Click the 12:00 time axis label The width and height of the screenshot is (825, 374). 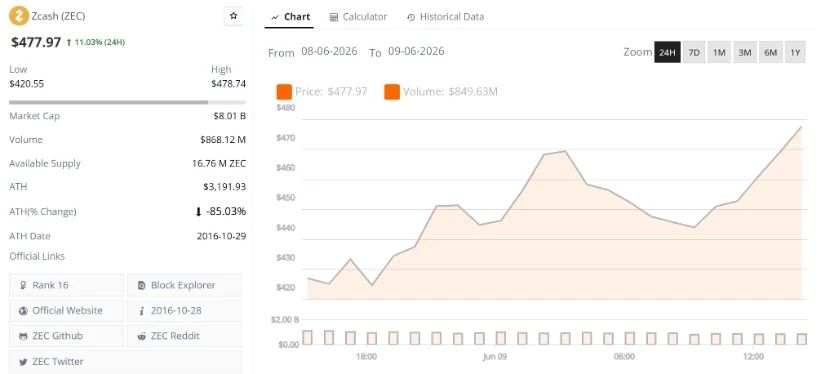[753, 357]
